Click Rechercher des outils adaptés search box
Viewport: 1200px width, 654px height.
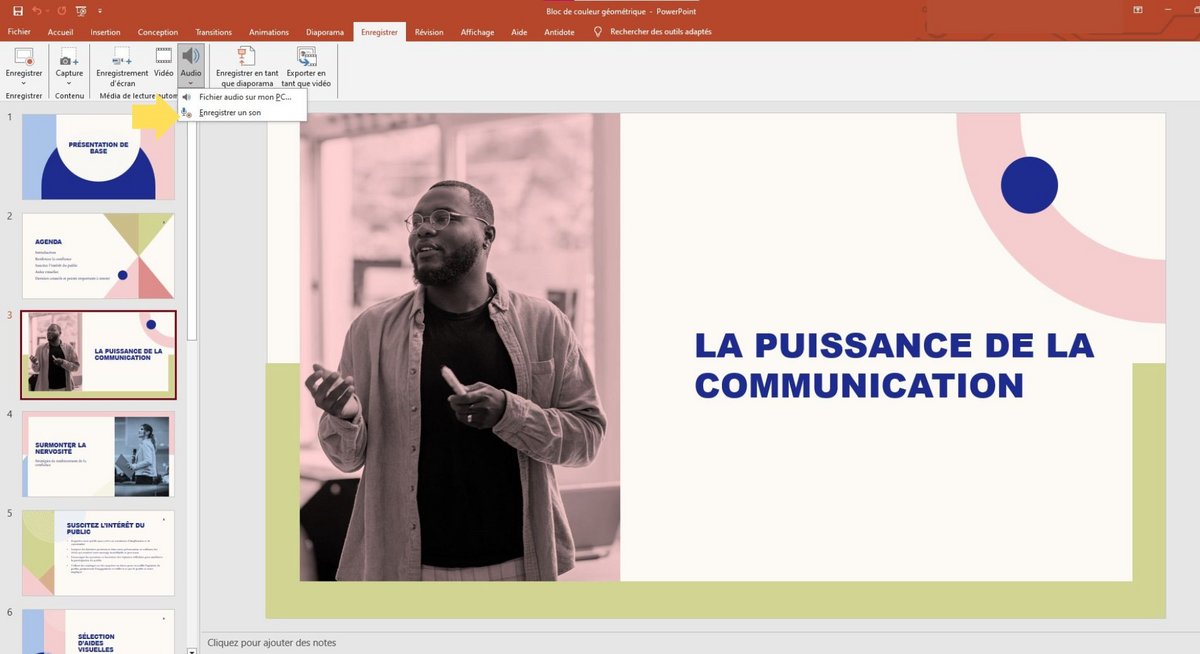[660, 32]
